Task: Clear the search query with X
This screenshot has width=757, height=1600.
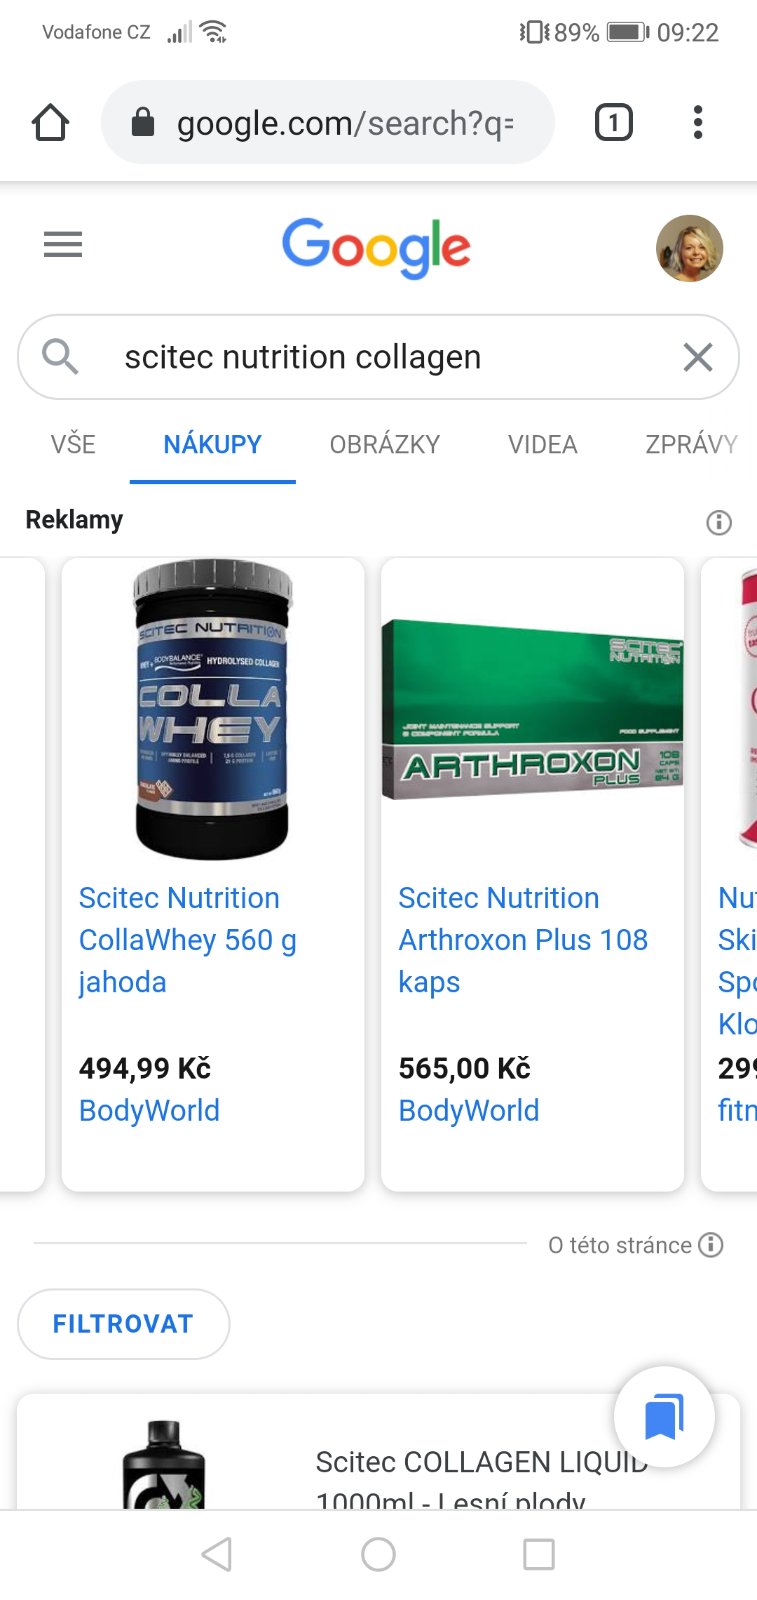Action: (x=697, y=357)
